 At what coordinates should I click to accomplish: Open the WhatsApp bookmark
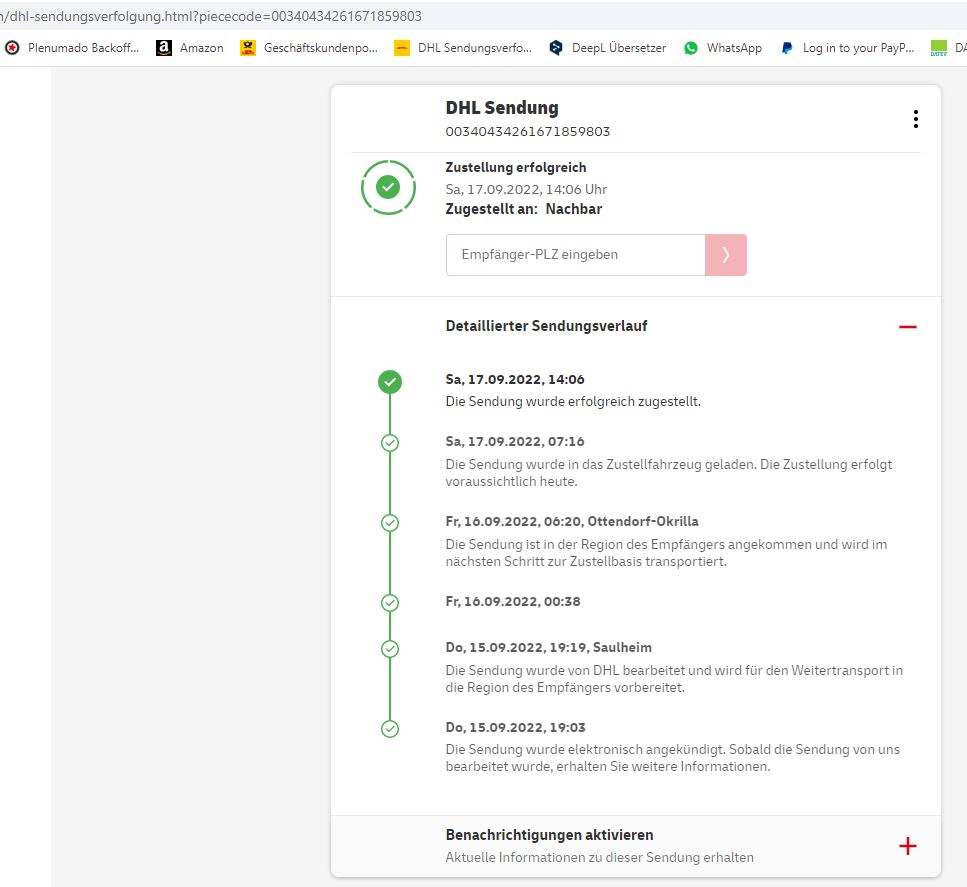pos(723,47)
